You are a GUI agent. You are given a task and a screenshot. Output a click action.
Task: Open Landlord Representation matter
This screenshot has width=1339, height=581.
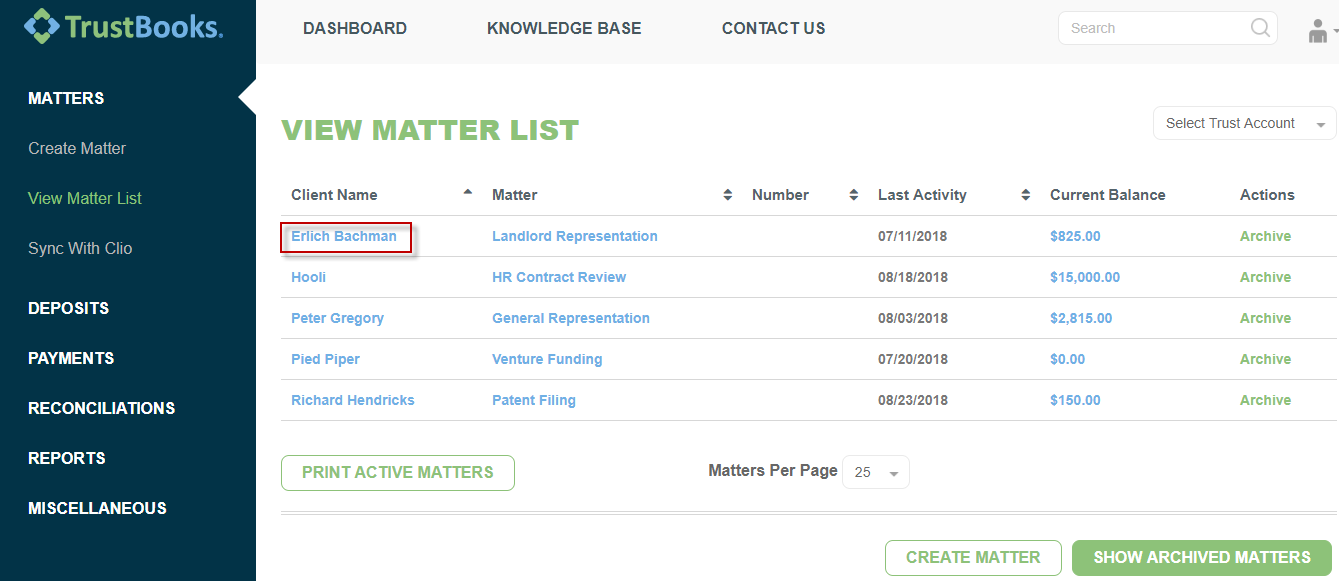pyautogui.click(x=575, y=237)
